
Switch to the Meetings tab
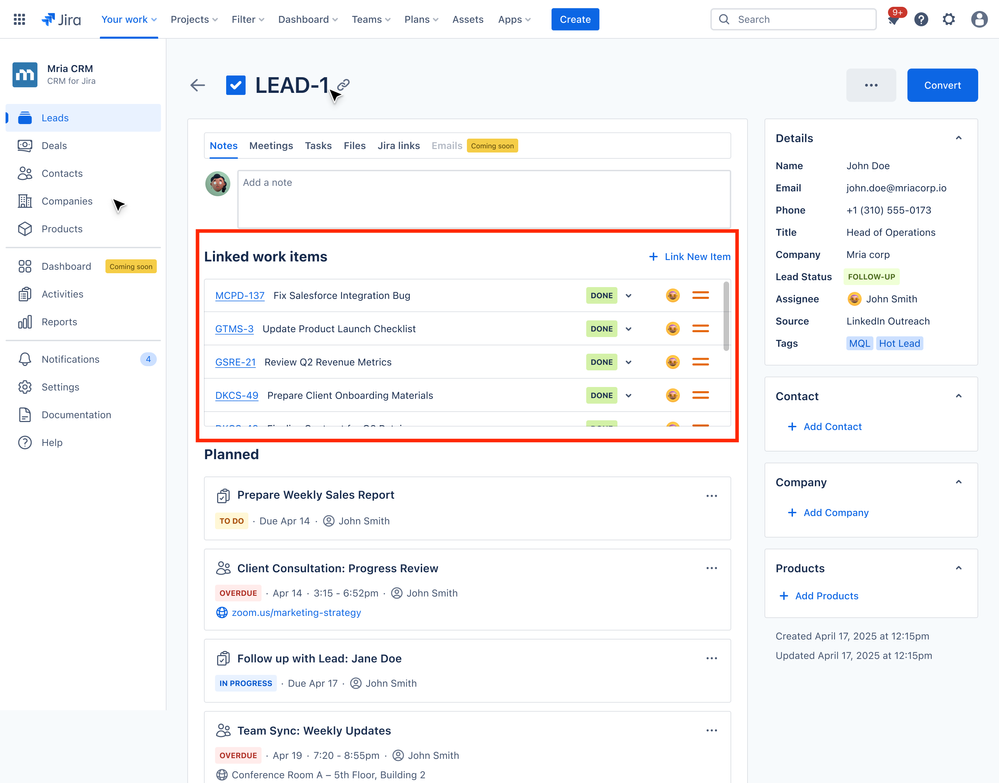(270, 145)
